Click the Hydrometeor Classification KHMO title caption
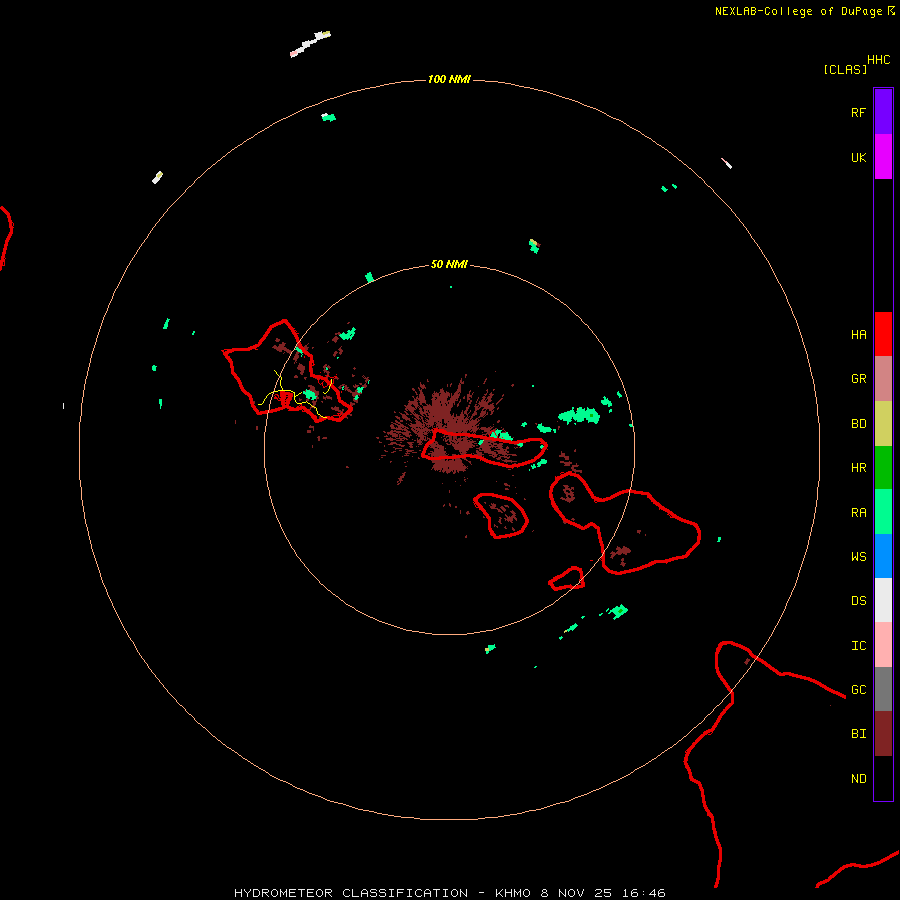 (449, 893)
